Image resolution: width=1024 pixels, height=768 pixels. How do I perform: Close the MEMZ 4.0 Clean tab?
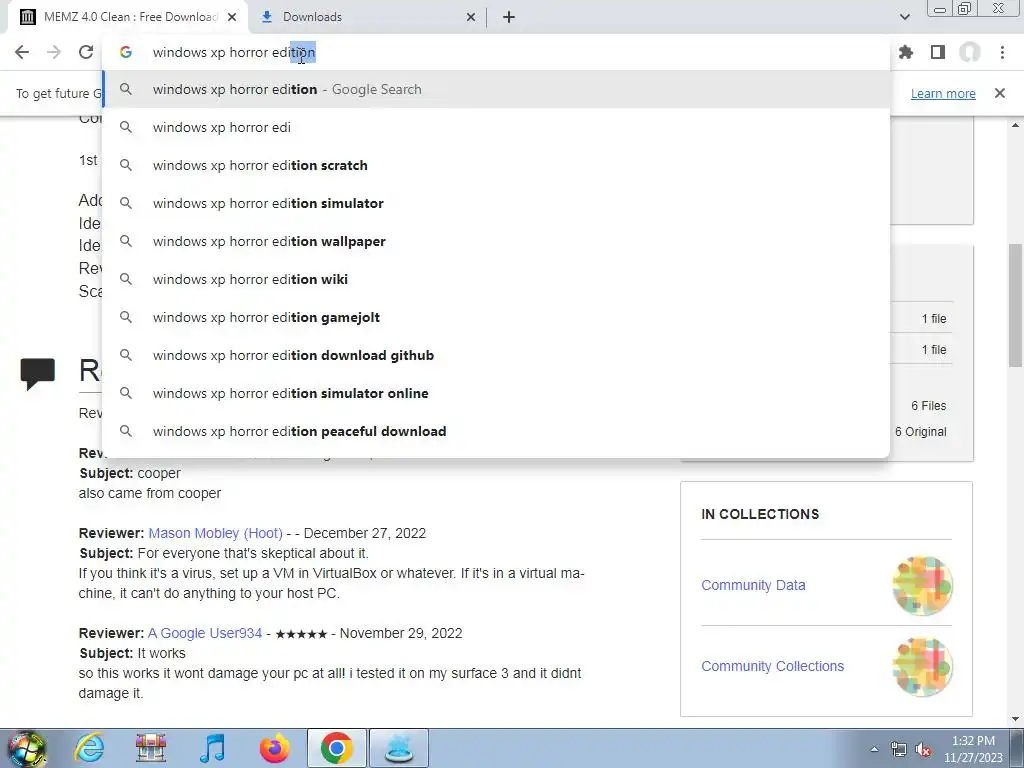(x=232, y=17)
